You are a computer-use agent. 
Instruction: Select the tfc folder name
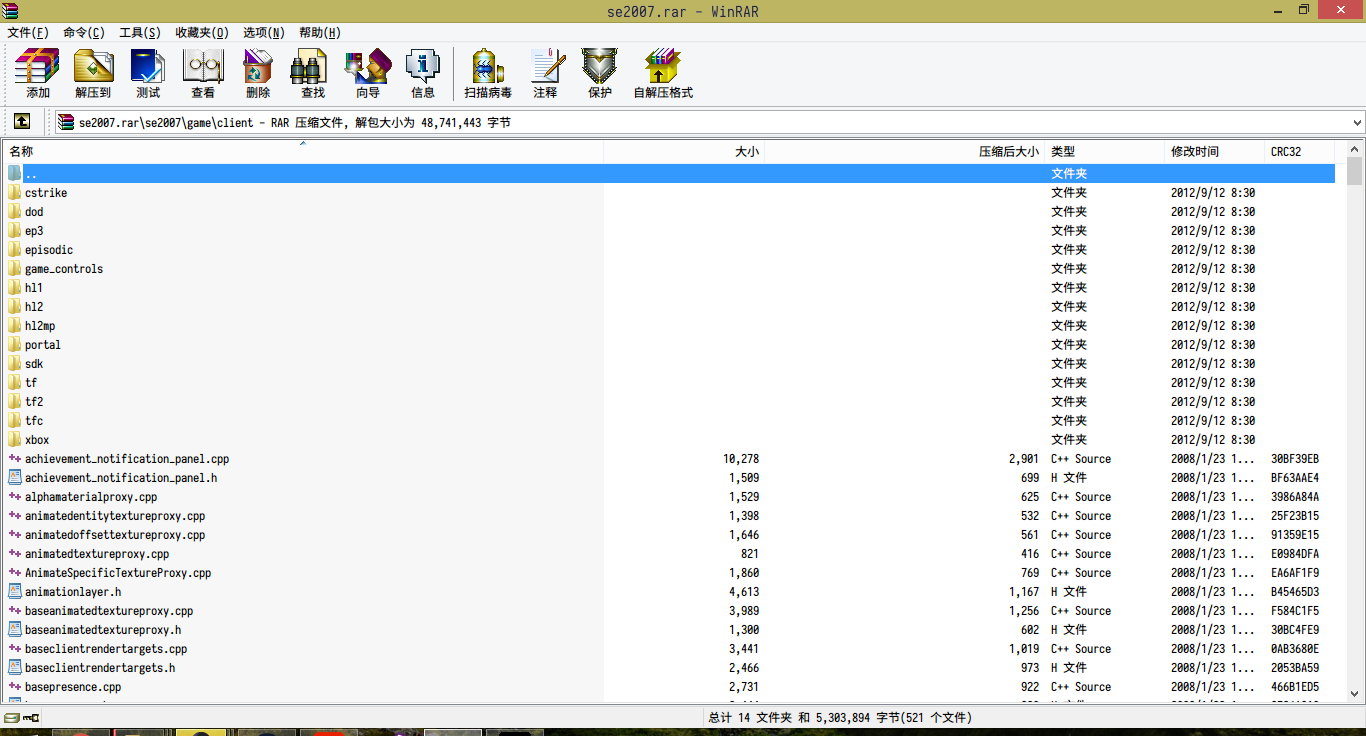point(34,421)
